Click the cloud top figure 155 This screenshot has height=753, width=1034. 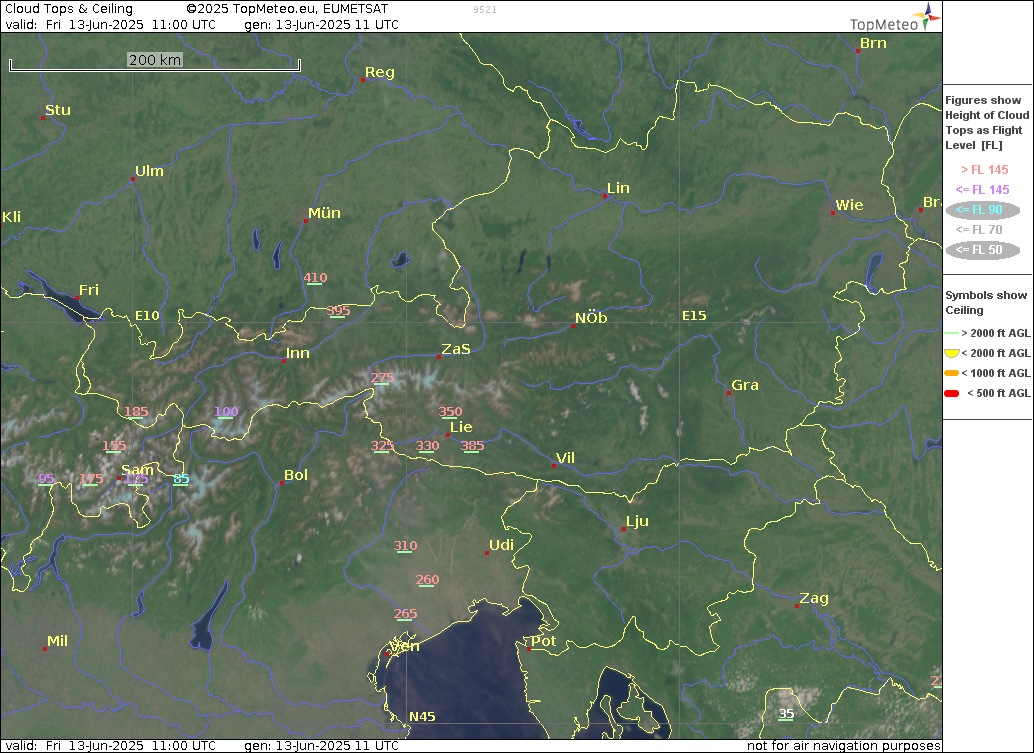coord(114,446)
